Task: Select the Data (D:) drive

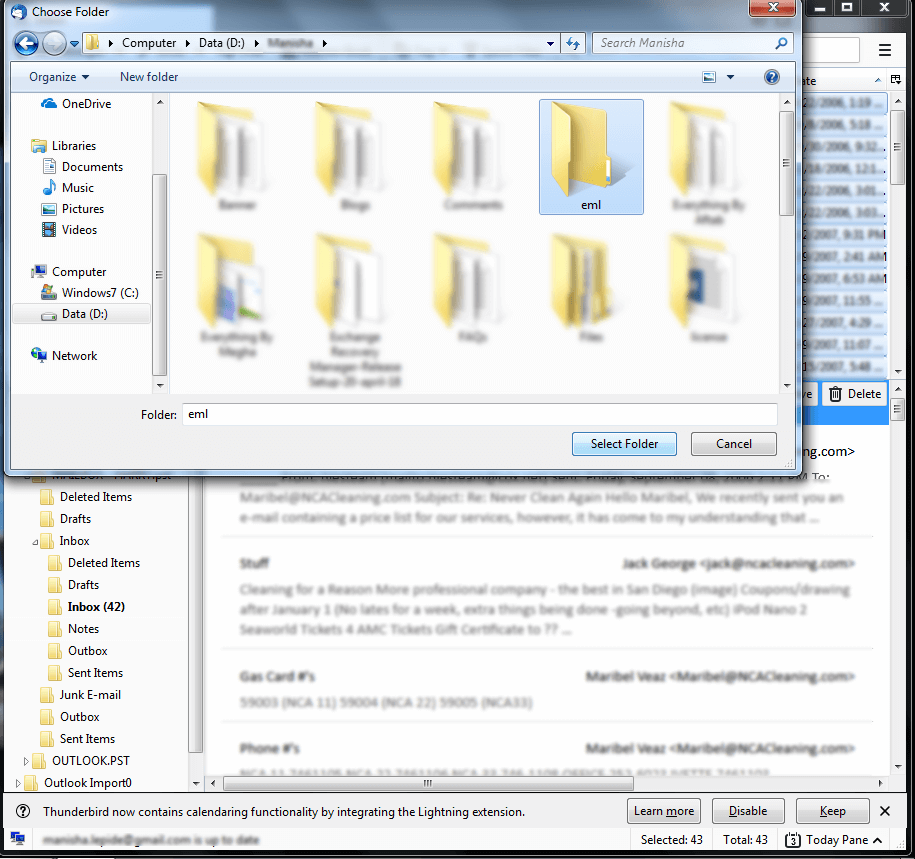Action: pyautogui.click(x=81, y=314)
